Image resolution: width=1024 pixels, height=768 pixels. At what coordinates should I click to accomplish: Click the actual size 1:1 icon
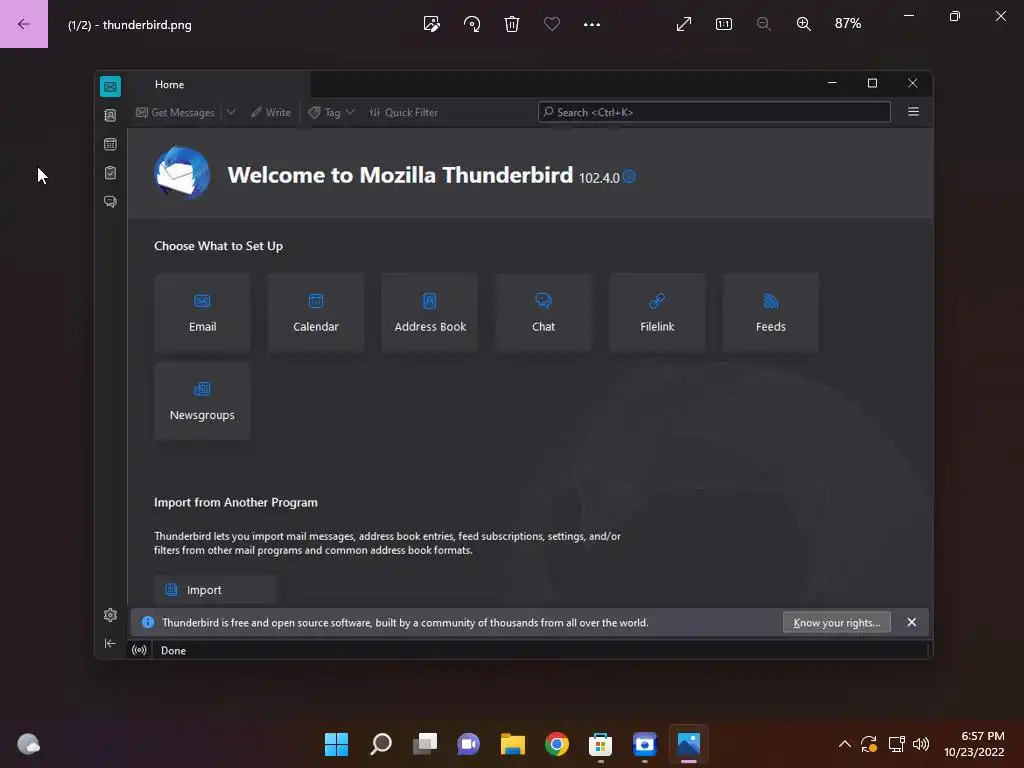724,24
